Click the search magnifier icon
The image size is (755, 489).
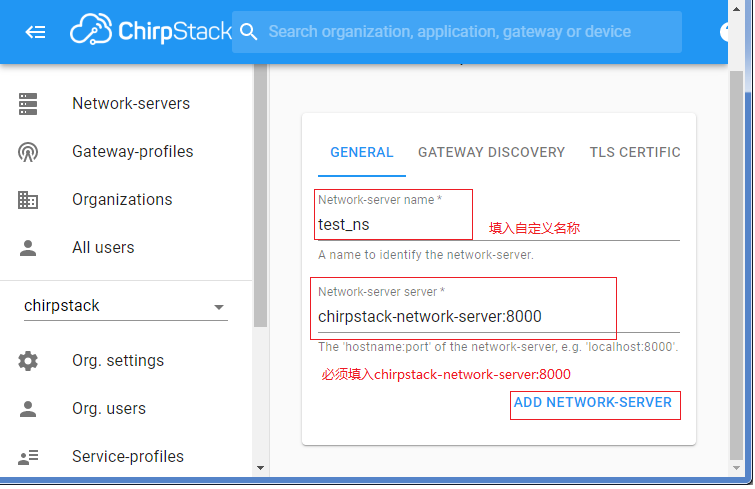click(x=248, y=32)
